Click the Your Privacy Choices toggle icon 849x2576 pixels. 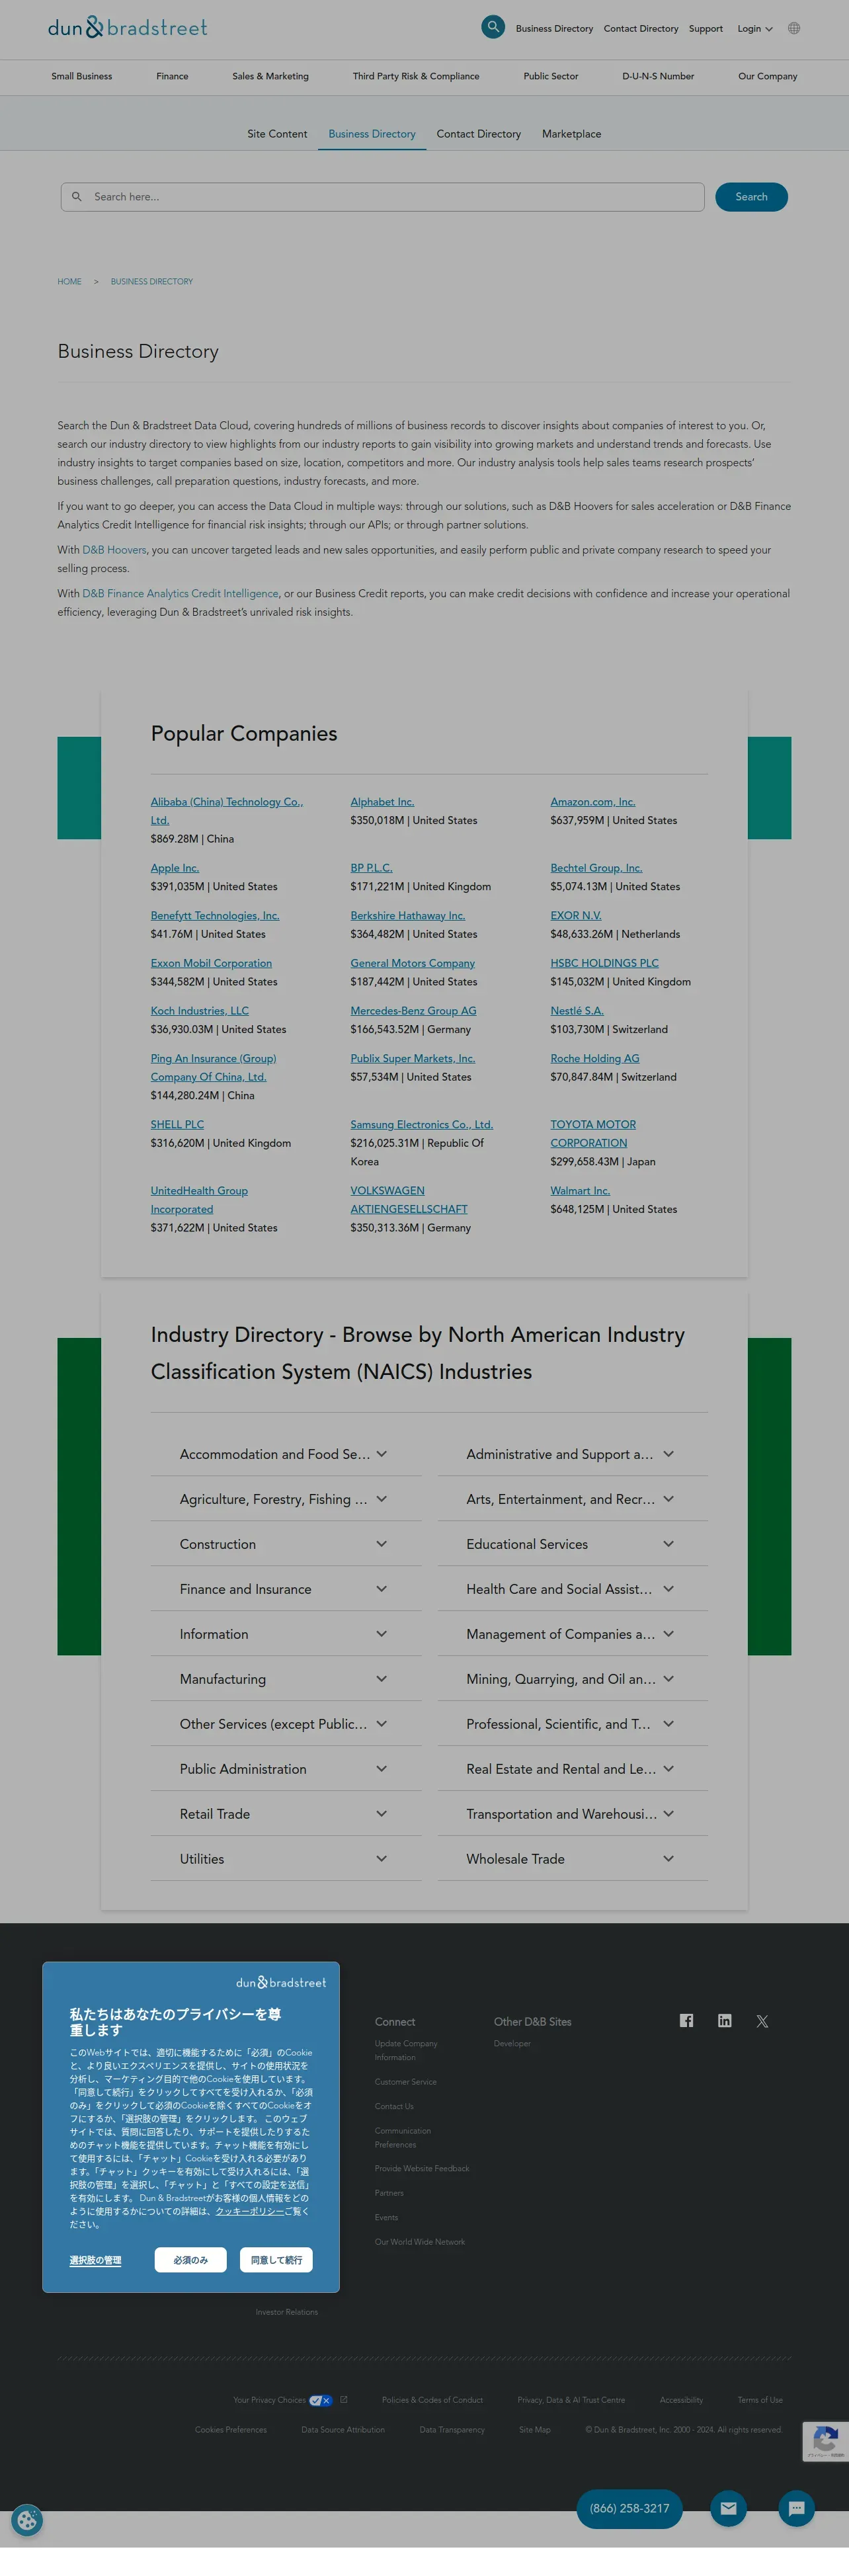(321, 2400)
